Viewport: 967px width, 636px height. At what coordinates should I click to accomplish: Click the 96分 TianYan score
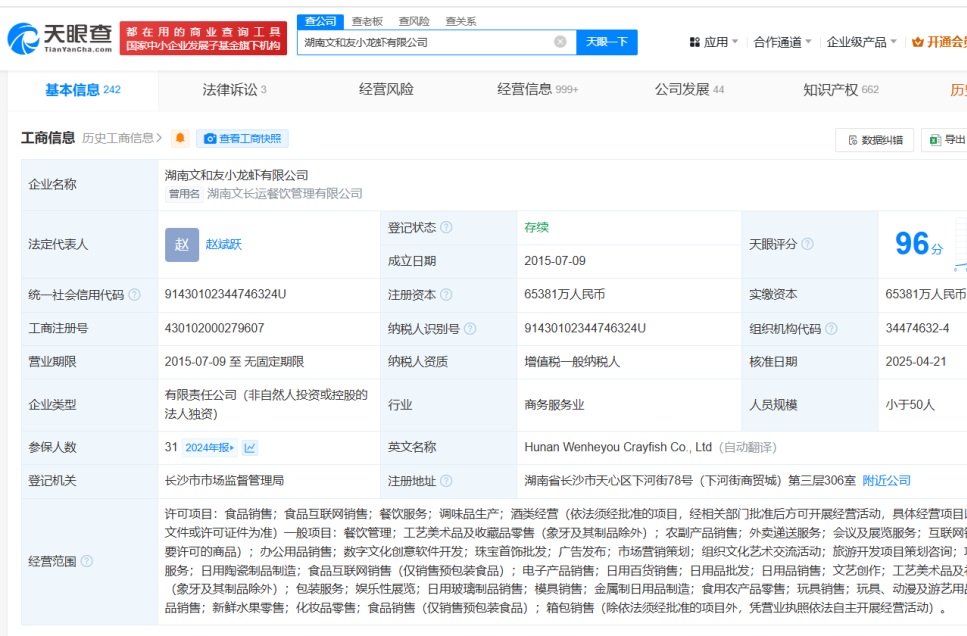coord(918,243)
